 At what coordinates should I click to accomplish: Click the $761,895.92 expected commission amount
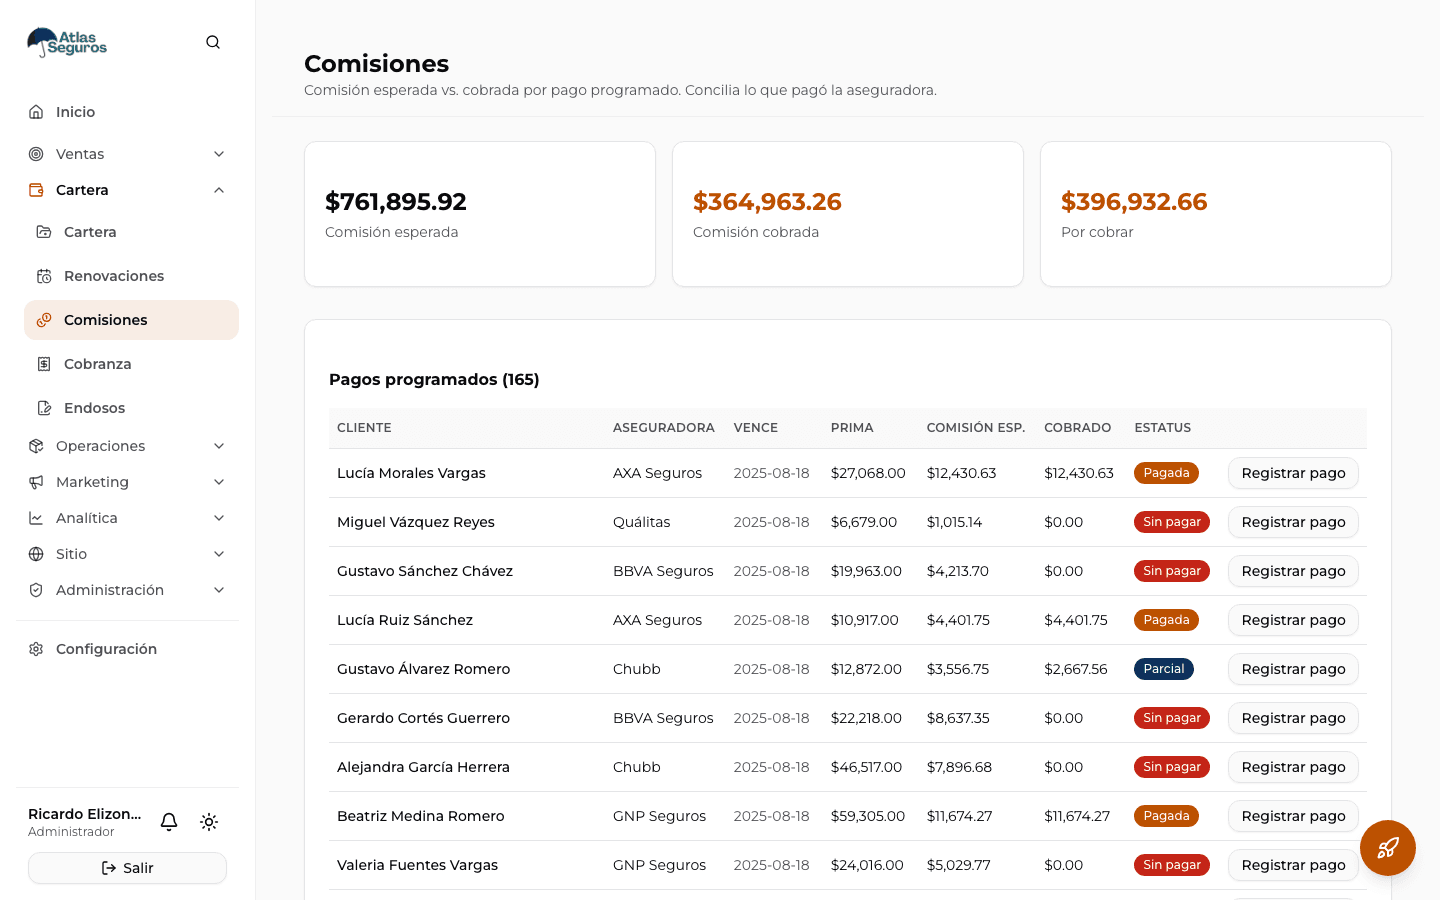click(x=396, y=202)
